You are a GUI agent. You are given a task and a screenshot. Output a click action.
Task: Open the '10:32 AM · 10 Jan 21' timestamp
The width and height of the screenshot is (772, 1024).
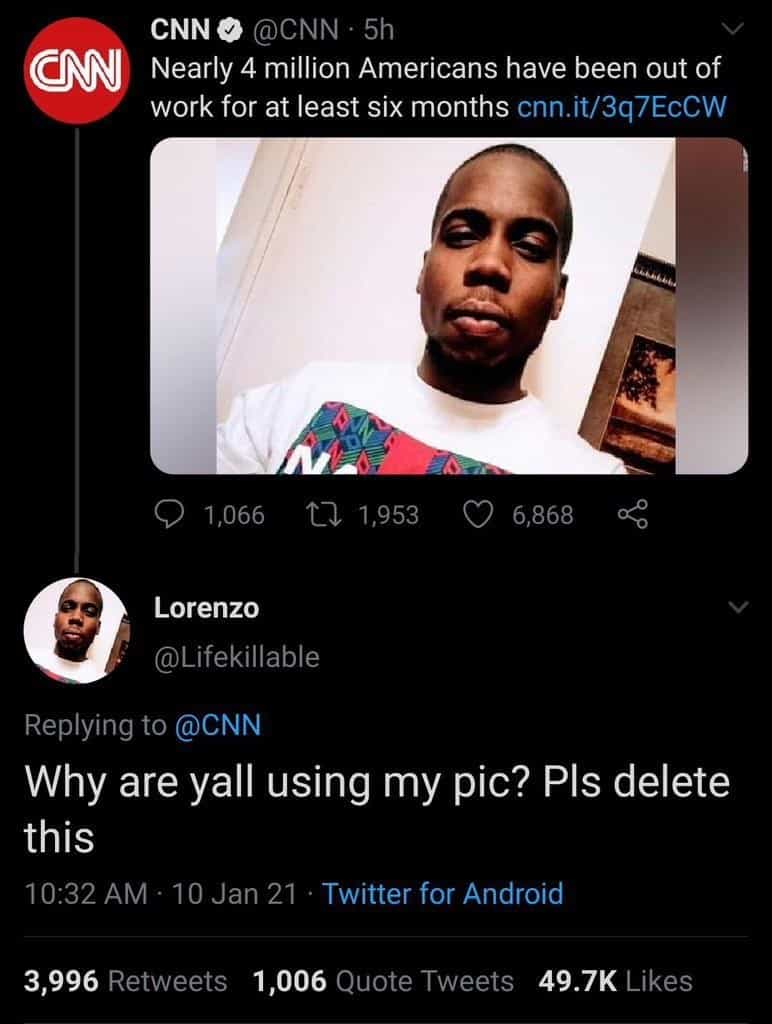click(160, 893)
